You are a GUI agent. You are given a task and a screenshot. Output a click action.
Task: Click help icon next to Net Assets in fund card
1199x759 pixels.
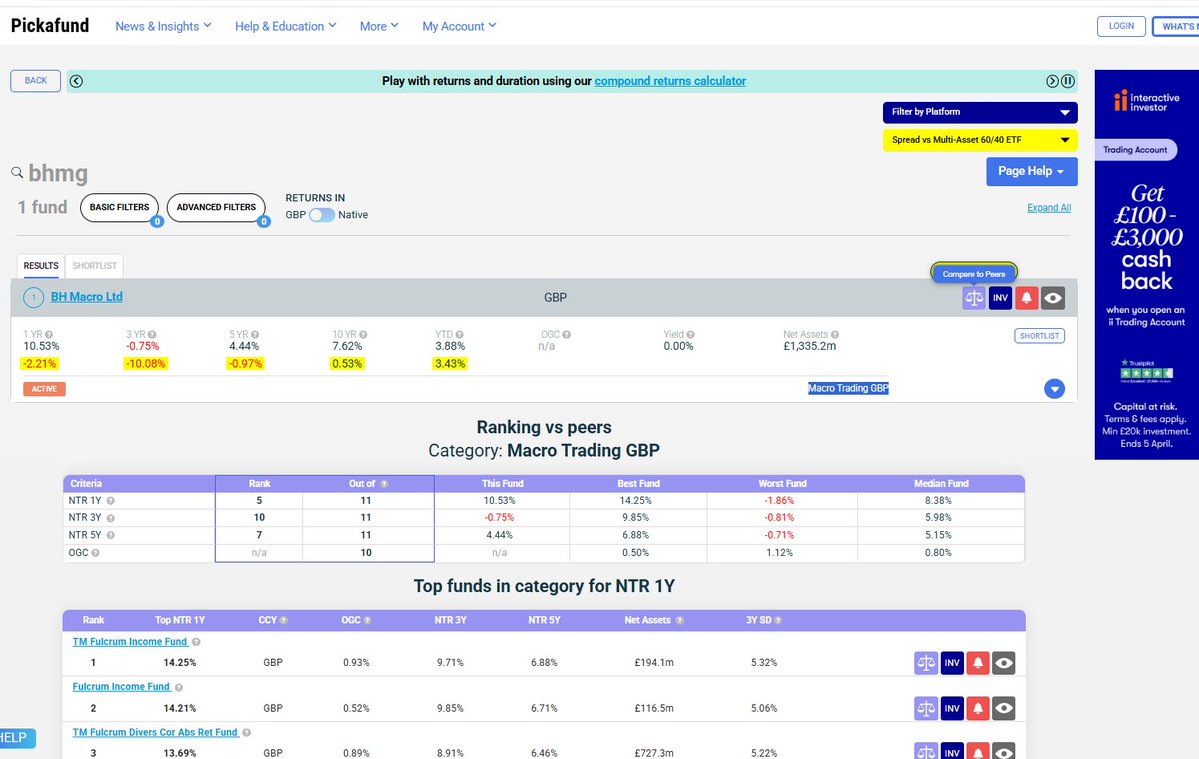click(x=835, y=335)
